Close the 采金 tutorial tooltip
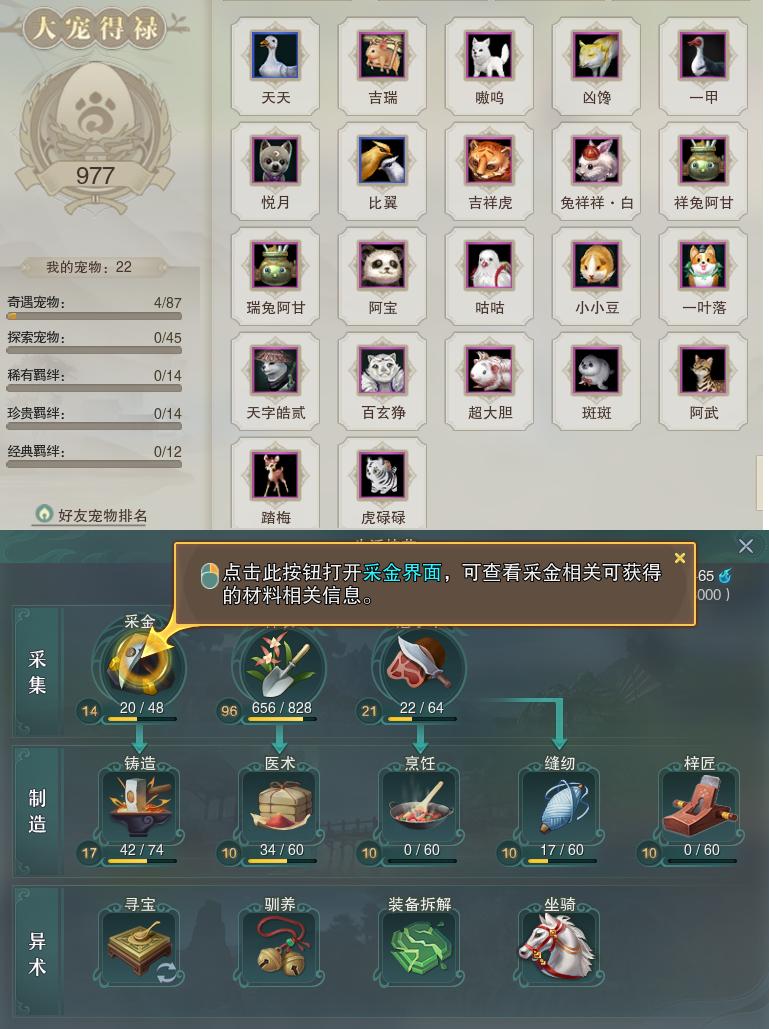Screen dimensions: 769x1029 pyautogui.click(x=680, y=558)
